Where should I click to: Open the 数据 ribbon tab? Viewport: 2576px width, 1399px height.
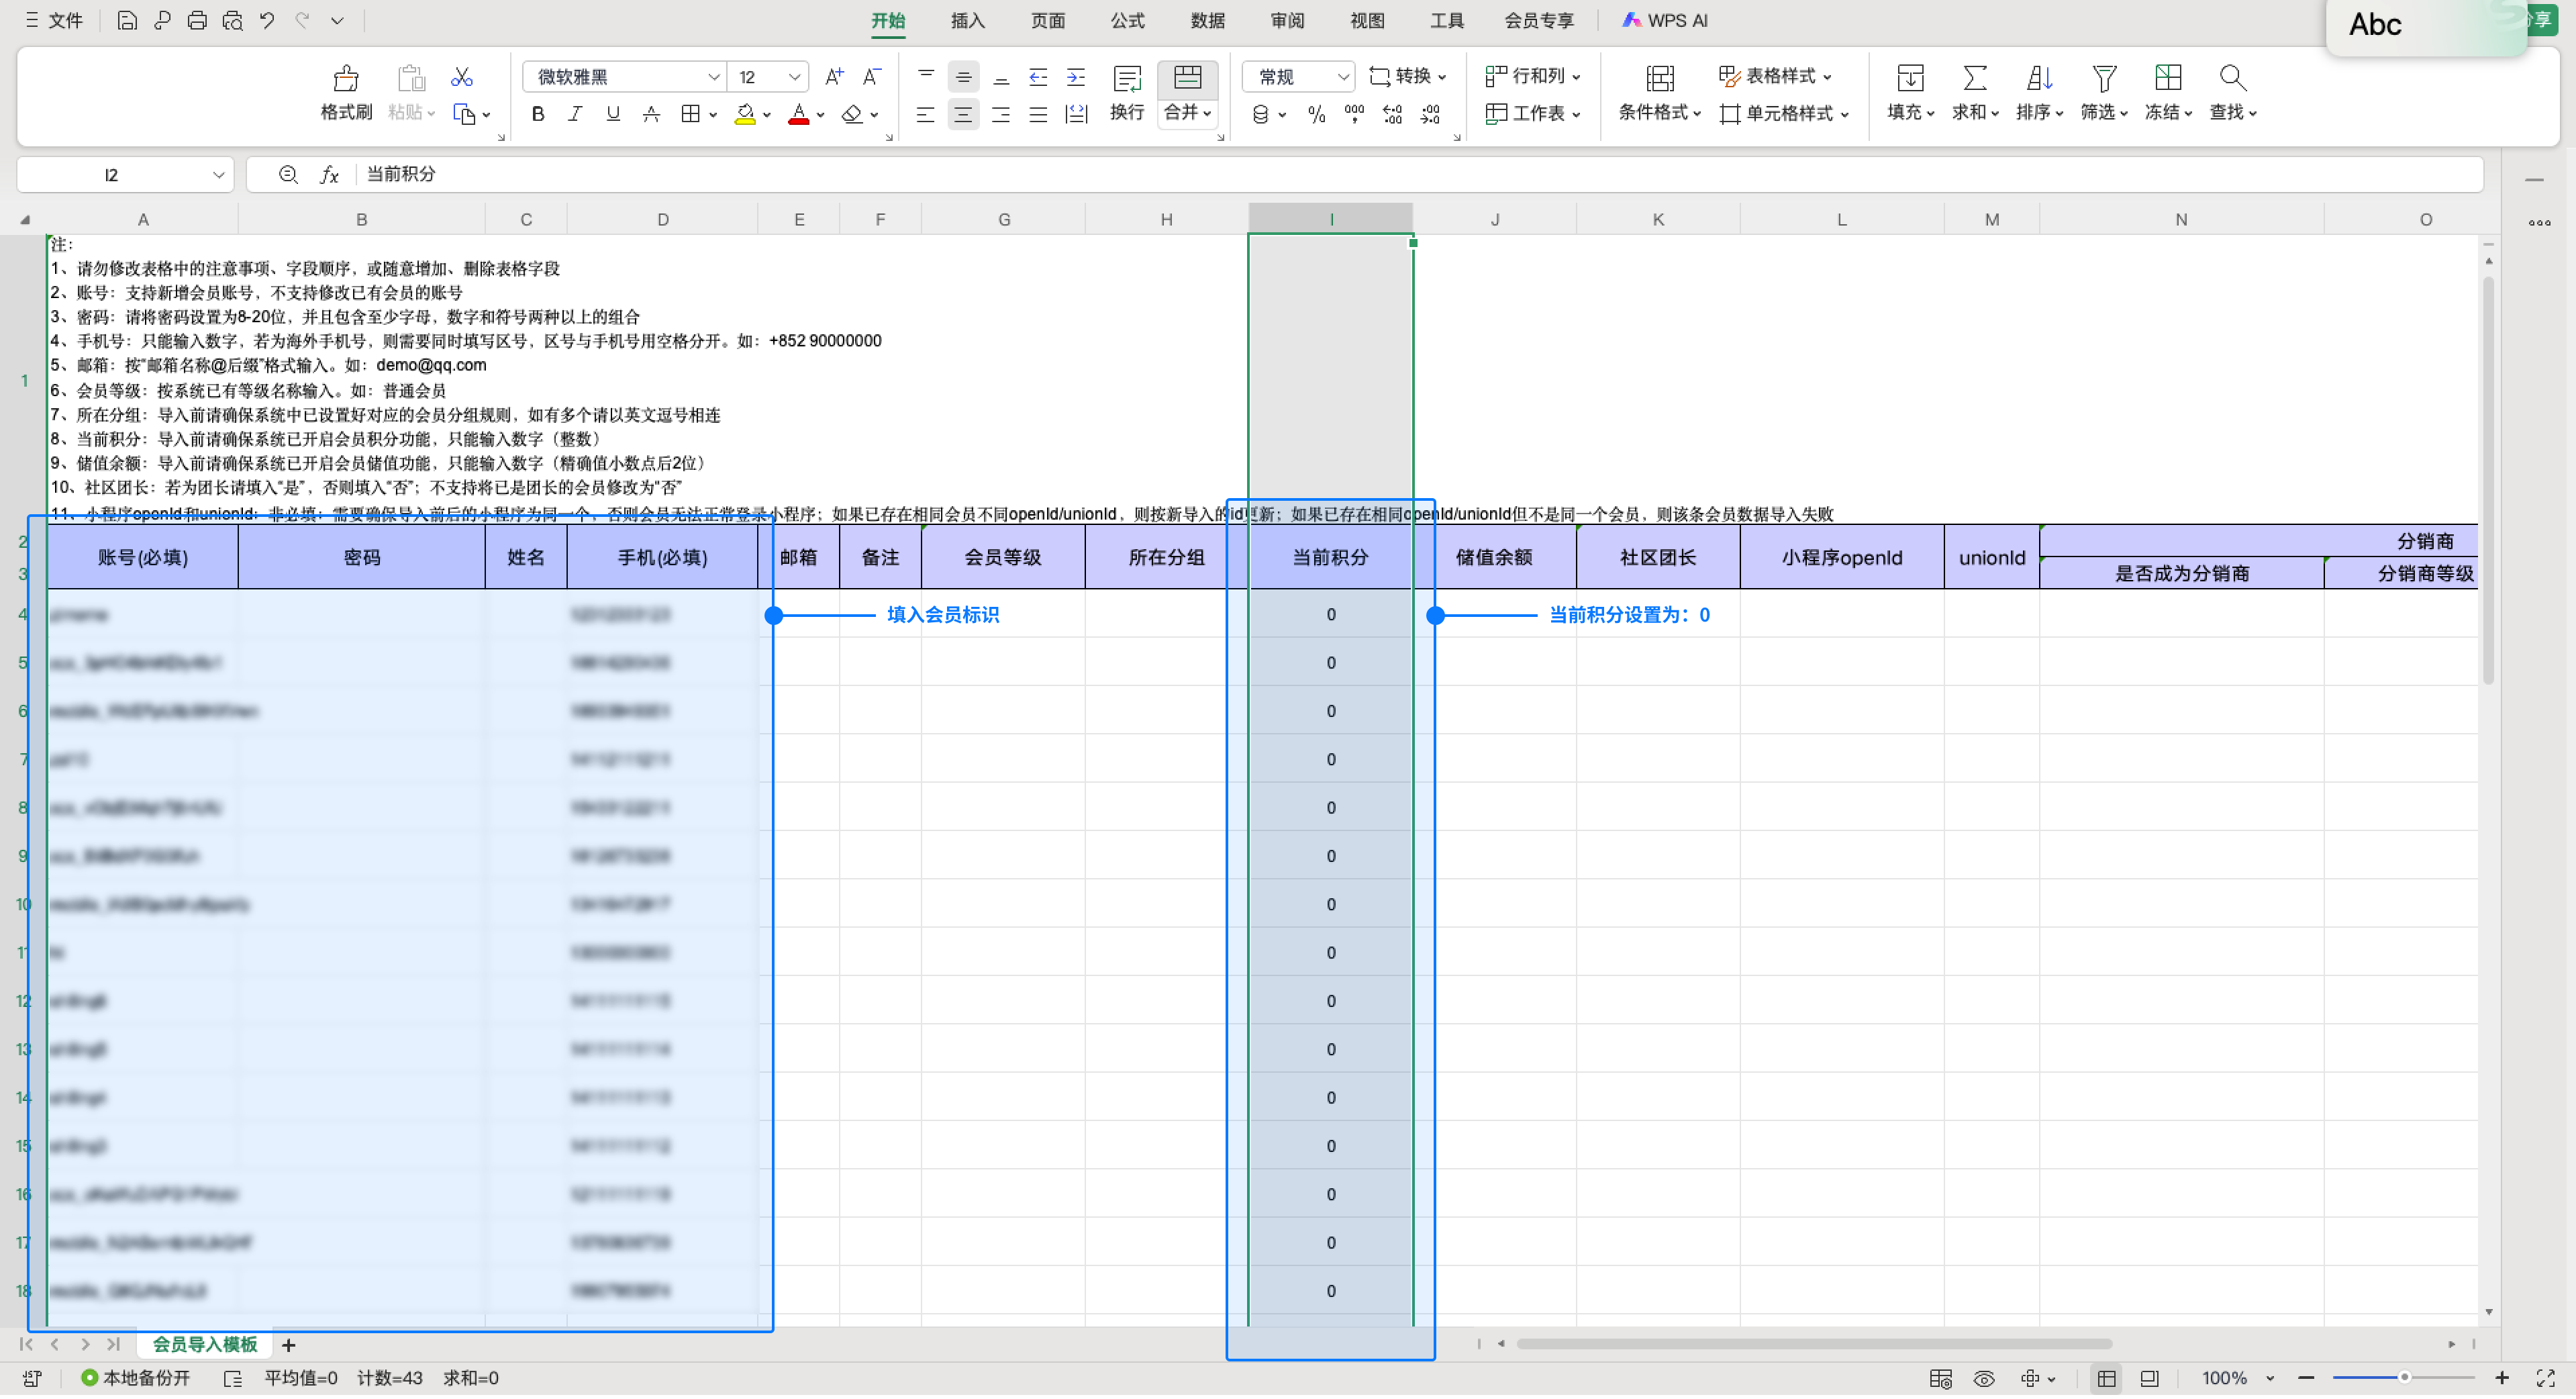click(1207, 20)
